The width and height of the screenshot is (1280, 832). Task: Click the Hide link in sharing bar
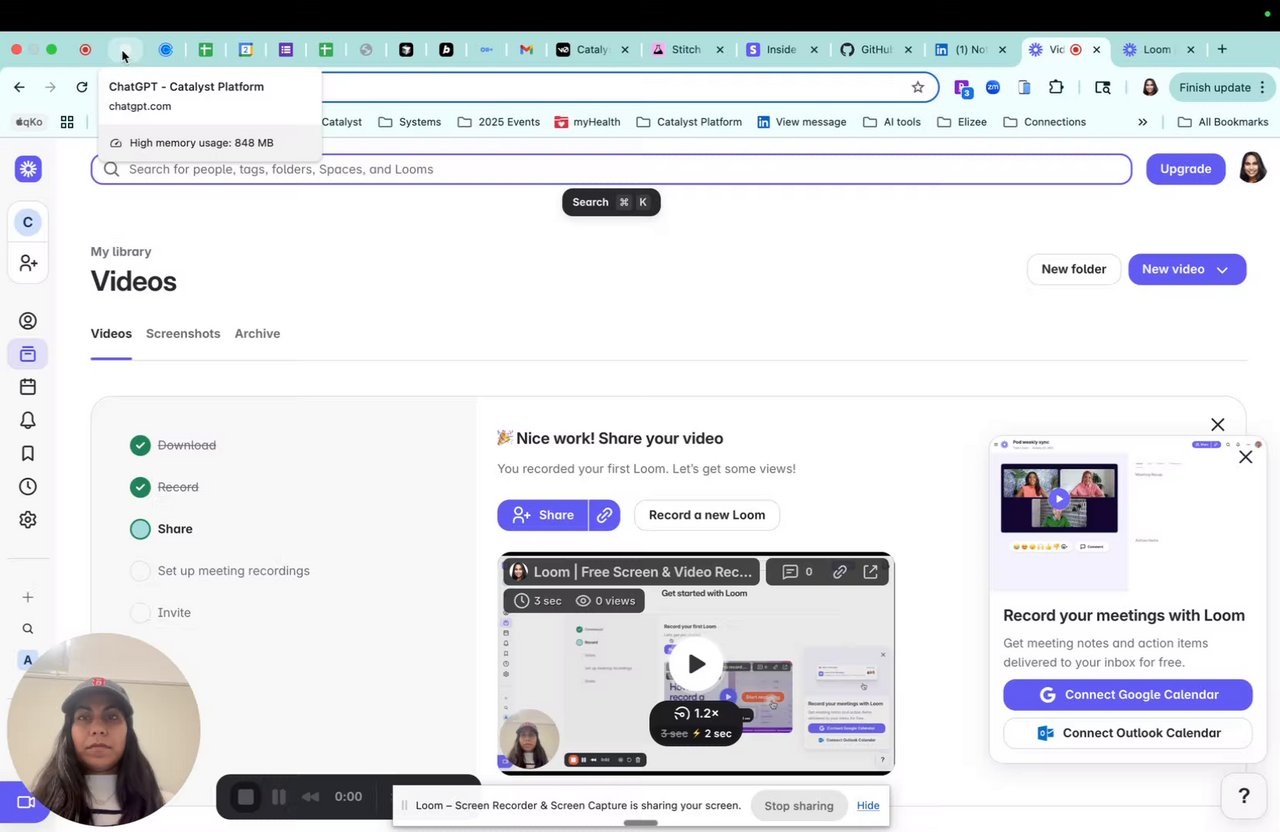coord(868,806)
